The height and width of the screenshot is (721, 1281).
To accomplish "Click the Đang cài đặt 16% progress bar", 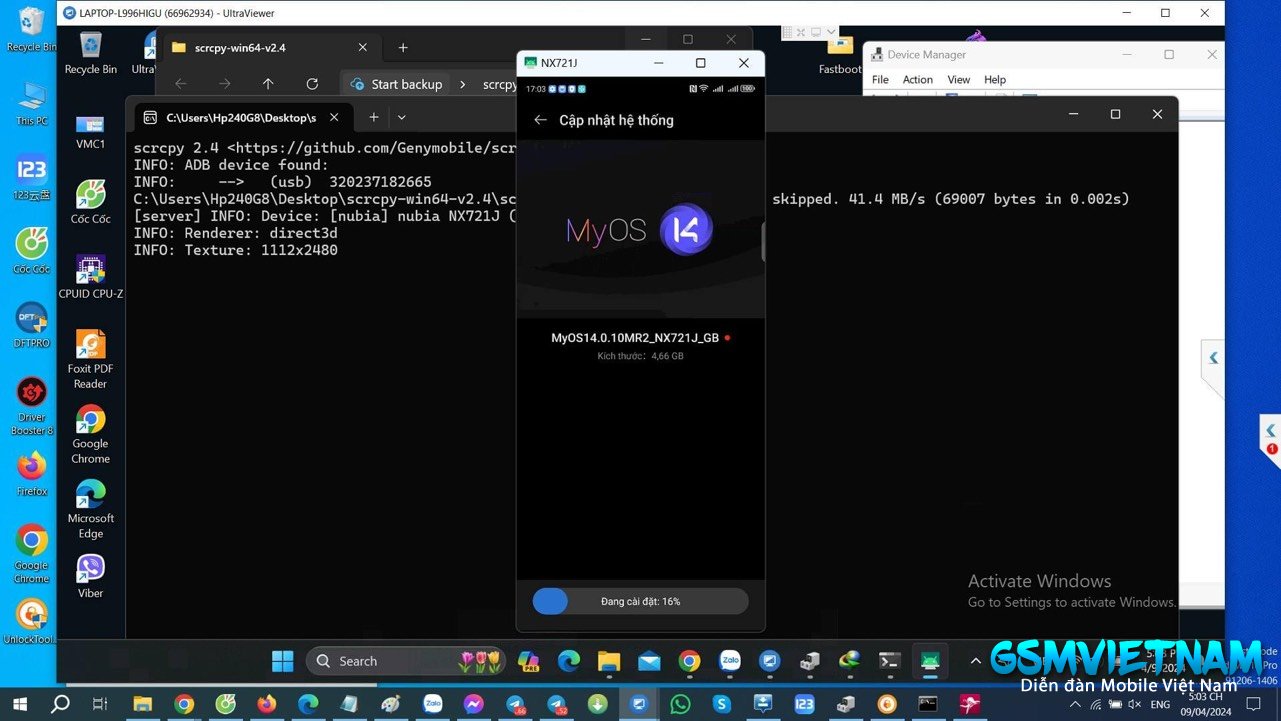I will point(640,601).
